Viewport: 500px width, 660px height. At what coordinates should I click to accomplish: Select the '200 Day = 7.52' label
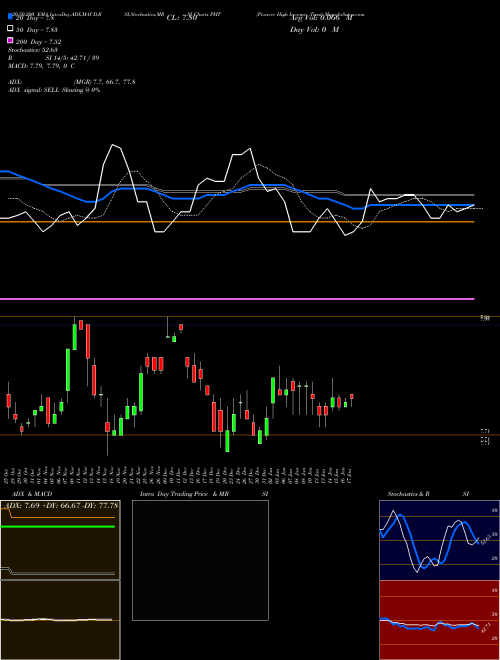coord(39,42)
